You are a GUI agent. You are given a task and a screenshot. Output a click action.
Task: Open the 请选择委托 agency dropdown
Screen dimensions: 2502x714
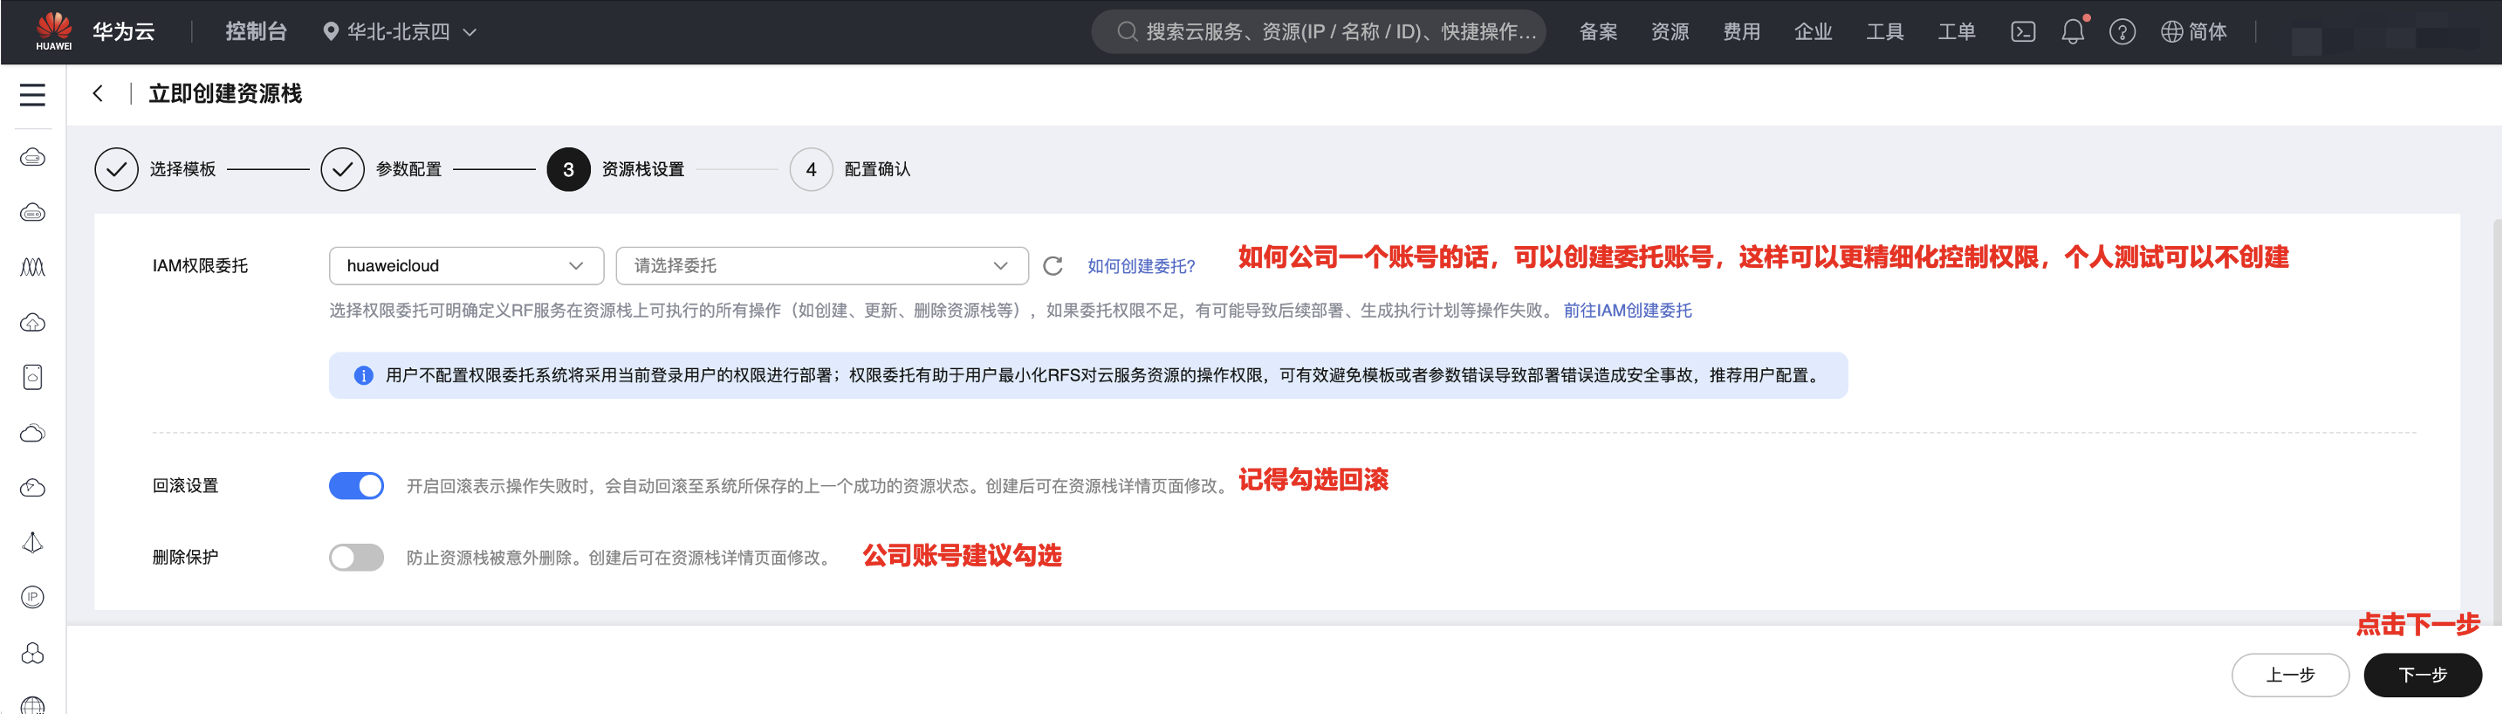[x=822, y=266]
